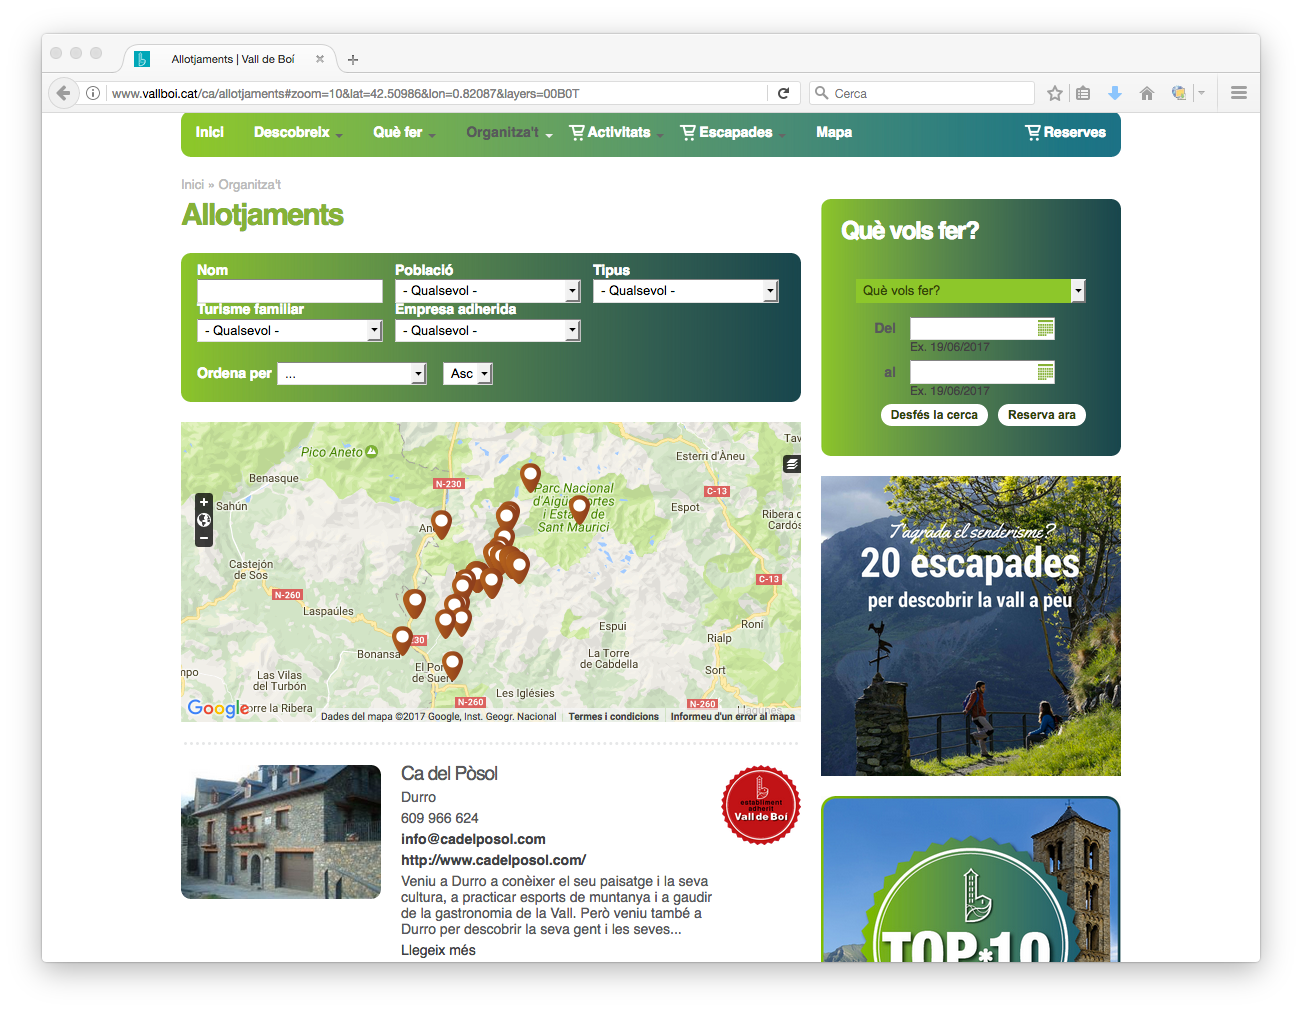
Task: Bookmark this page with the star icon
Action: [1054, 93]
